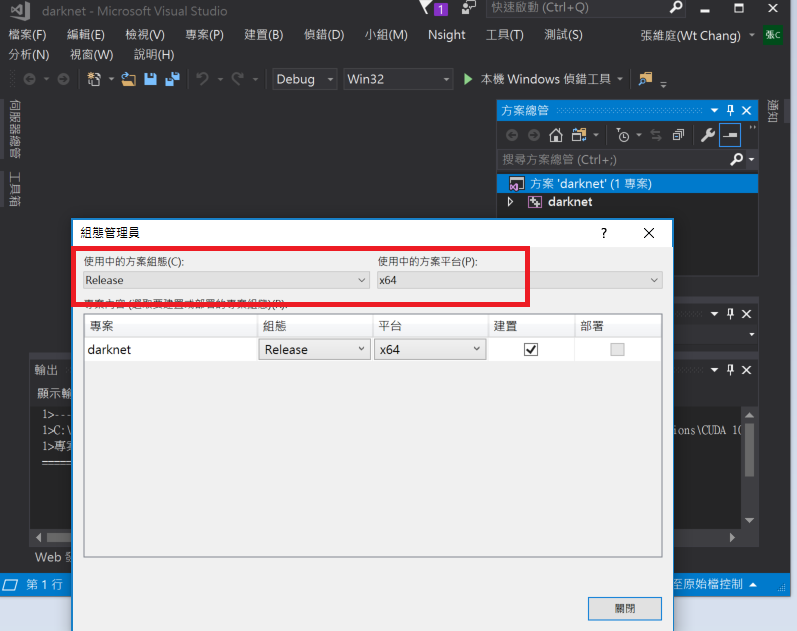Close the Solution Explorer panel
This screenshot has width=797, height=631.
pos(746,110)
